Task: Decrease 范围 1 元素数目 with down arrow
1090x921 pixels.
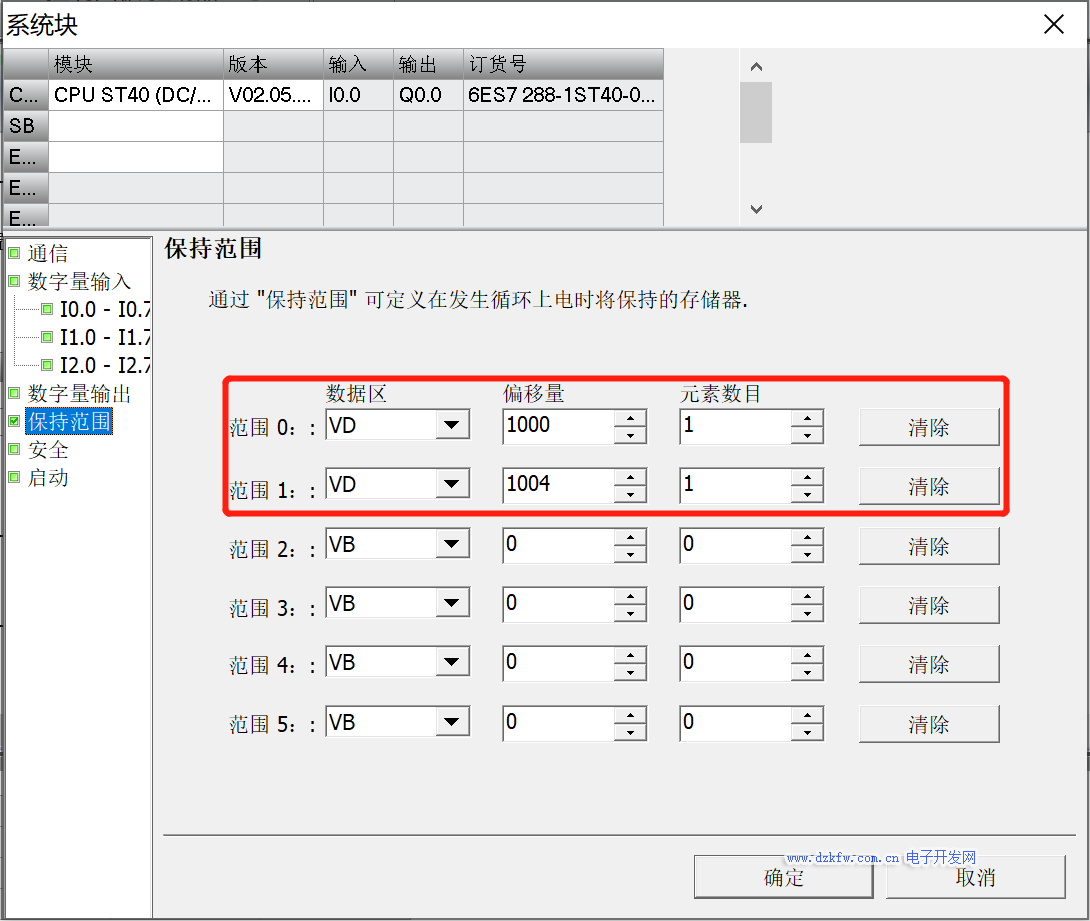Action: tap(807, 495)
